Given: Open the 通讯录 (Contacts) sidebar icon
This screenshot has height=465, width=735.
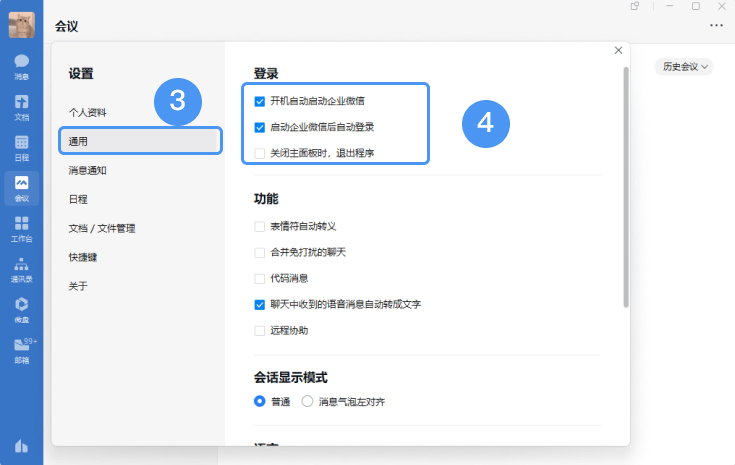Looking at the screenshot, I should 21,270.
